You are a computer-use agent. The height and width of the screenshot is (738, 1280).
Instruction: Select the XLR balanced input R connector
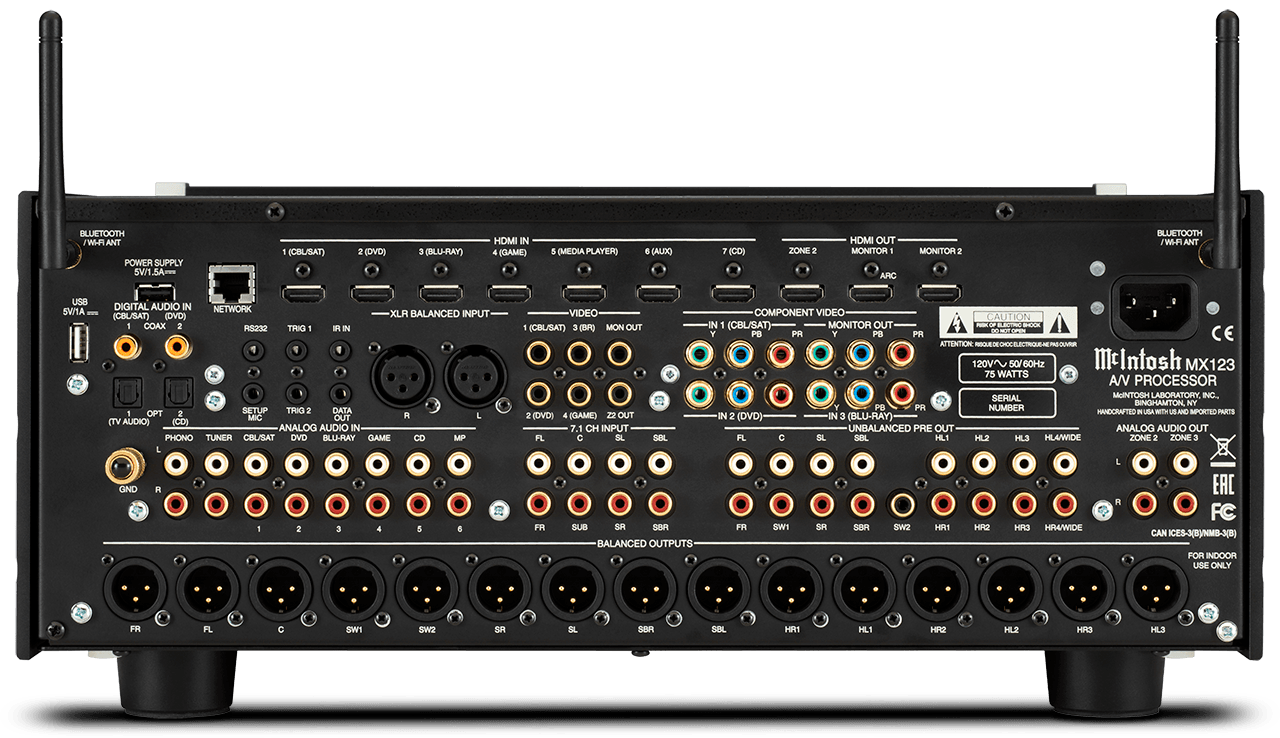pyautogui.click(x=400, y=376)
